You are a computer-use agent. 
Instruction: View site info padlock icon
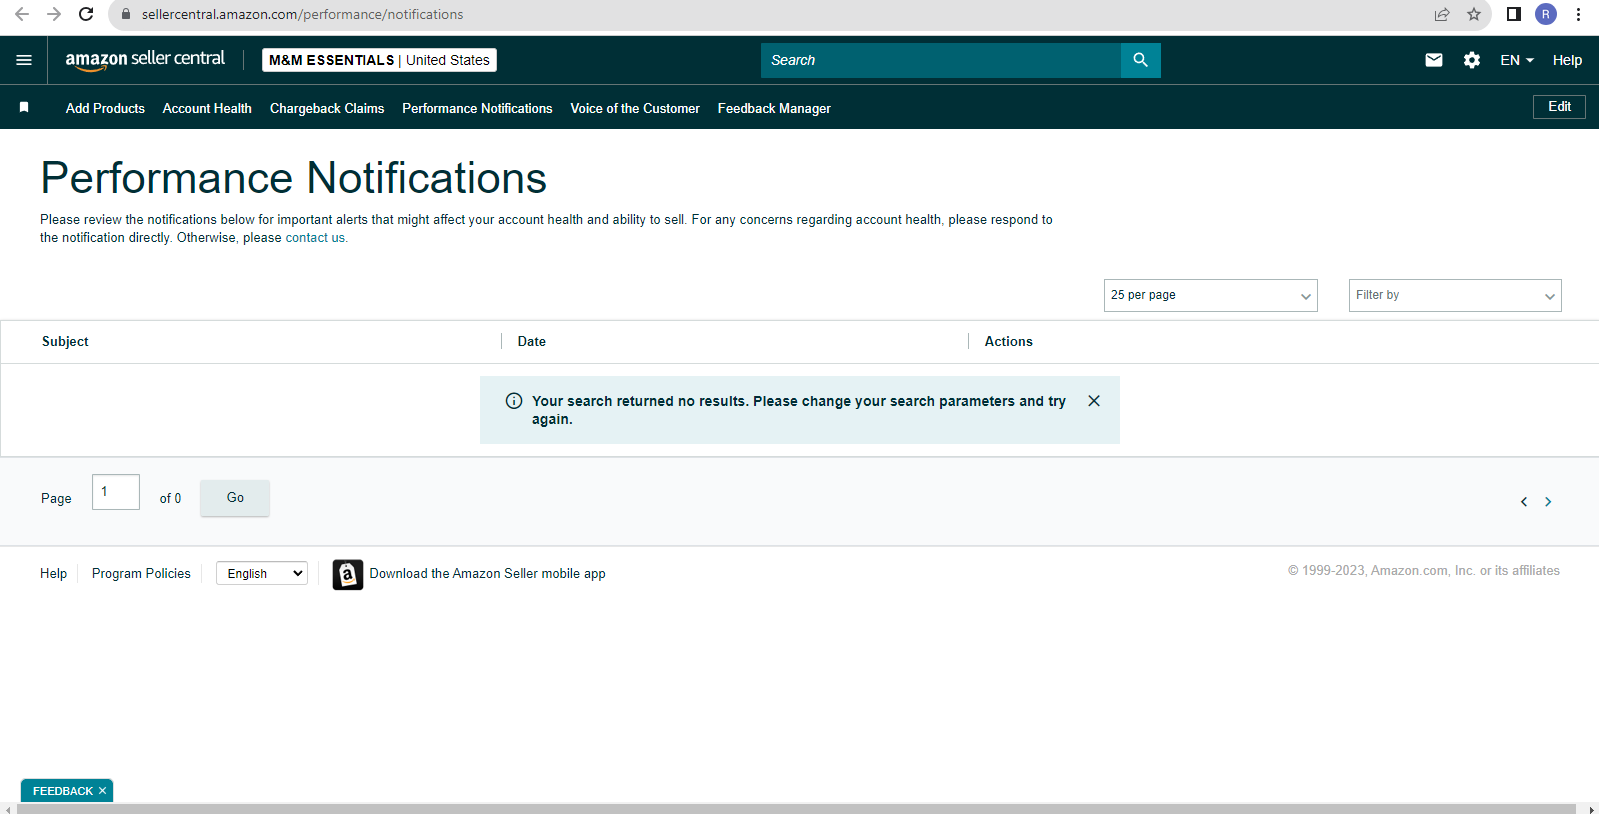(126, 14)
